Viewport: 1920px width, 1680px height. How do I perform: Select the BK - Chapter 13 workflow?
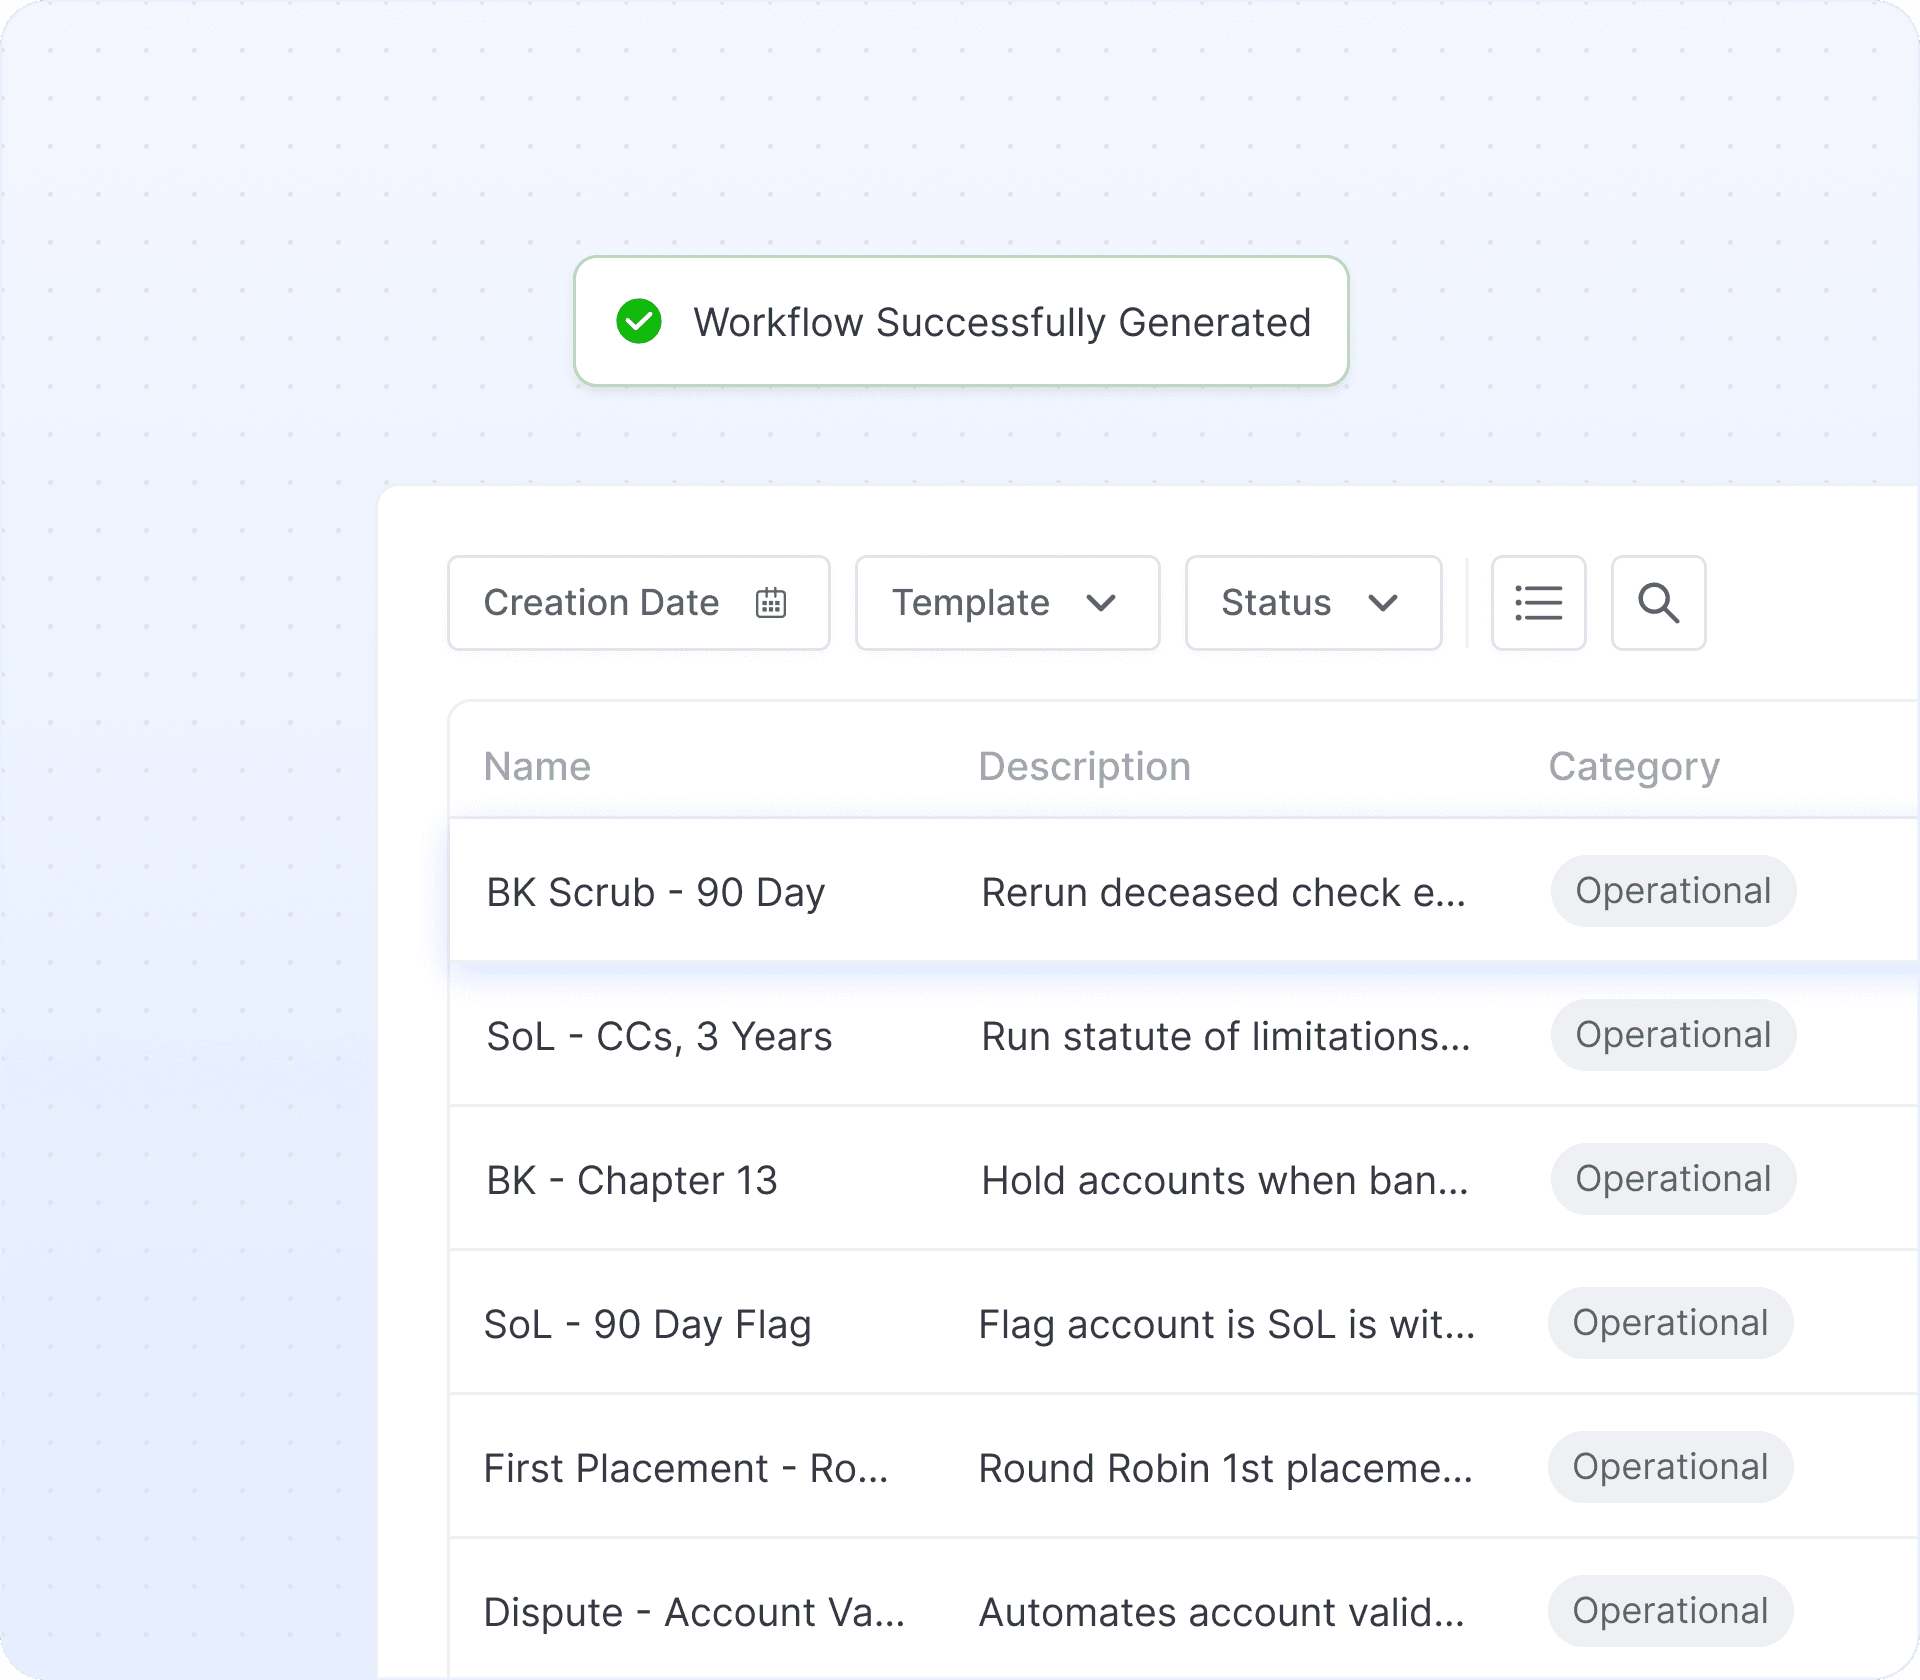tap(632, 1180)
